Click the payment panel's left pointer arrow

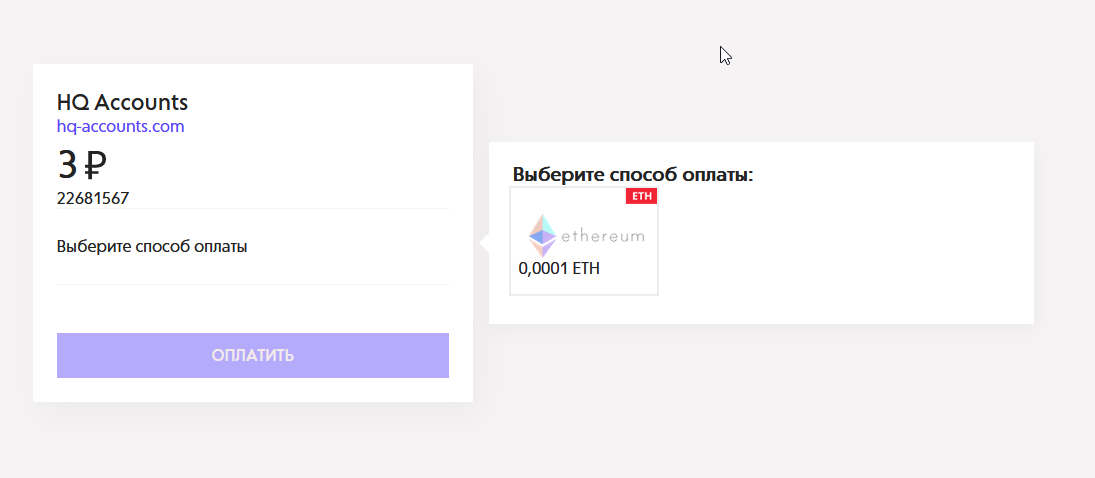(484, 242)
